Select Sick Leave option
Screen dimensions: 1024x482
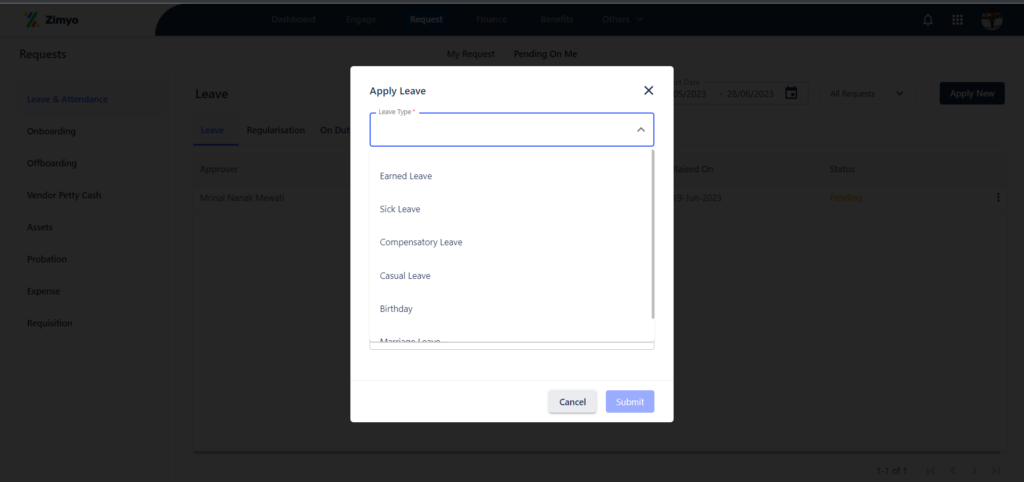[511, 209]
